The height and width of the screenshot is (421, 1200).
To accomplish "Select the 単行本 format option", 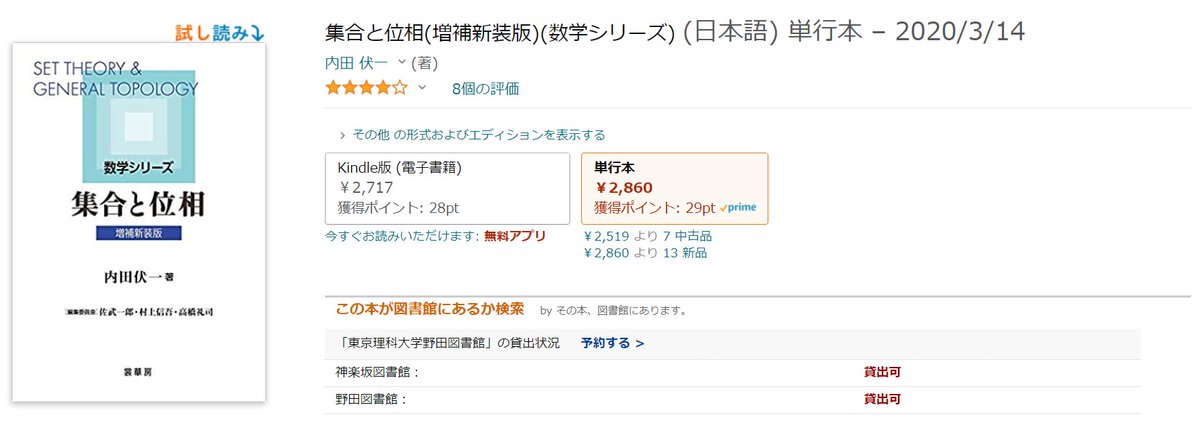I will pyautogui.click(x=674, y=188).
